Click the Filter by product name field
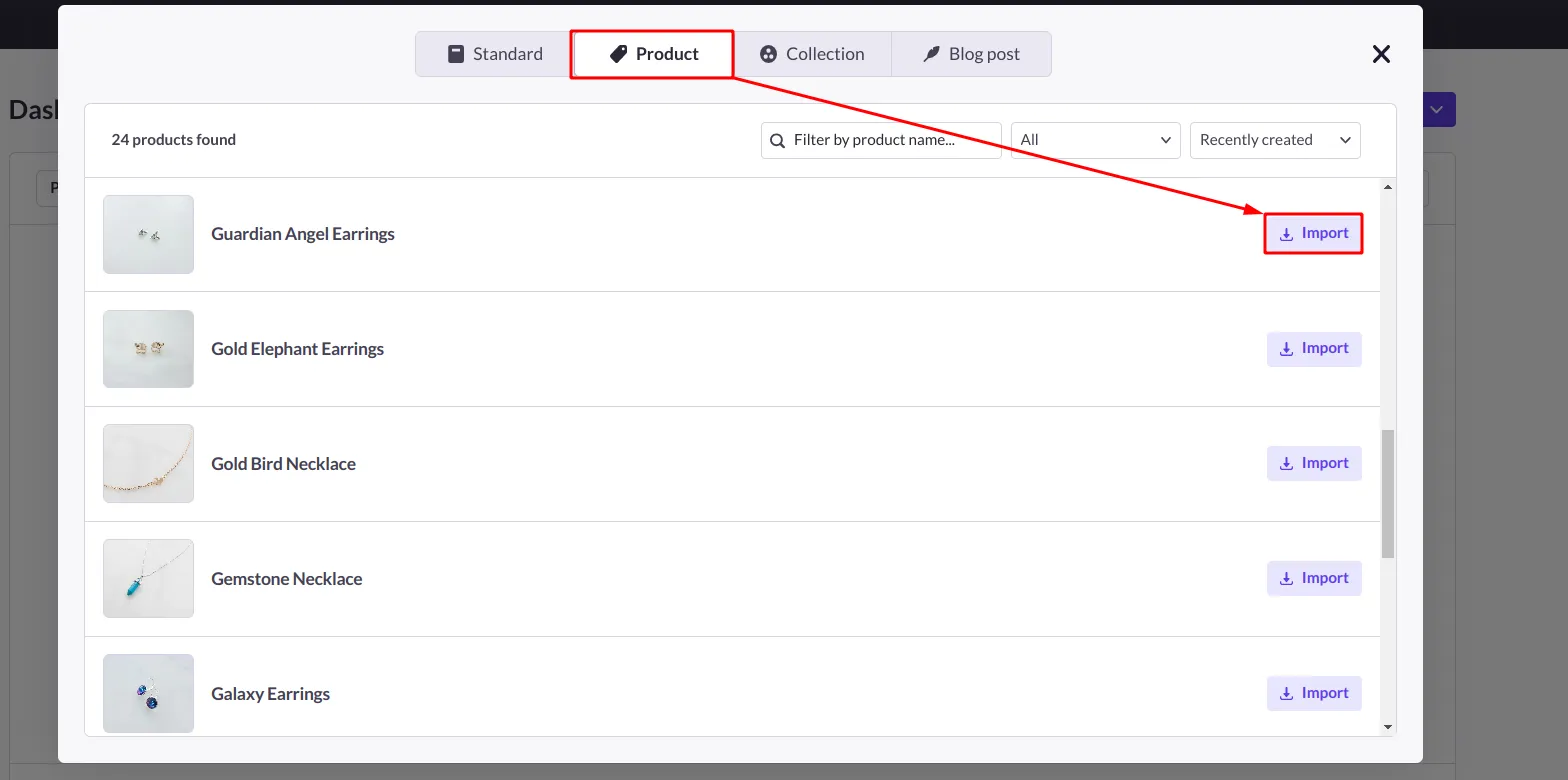This screenshot has height=780, width=1568. 881,140
